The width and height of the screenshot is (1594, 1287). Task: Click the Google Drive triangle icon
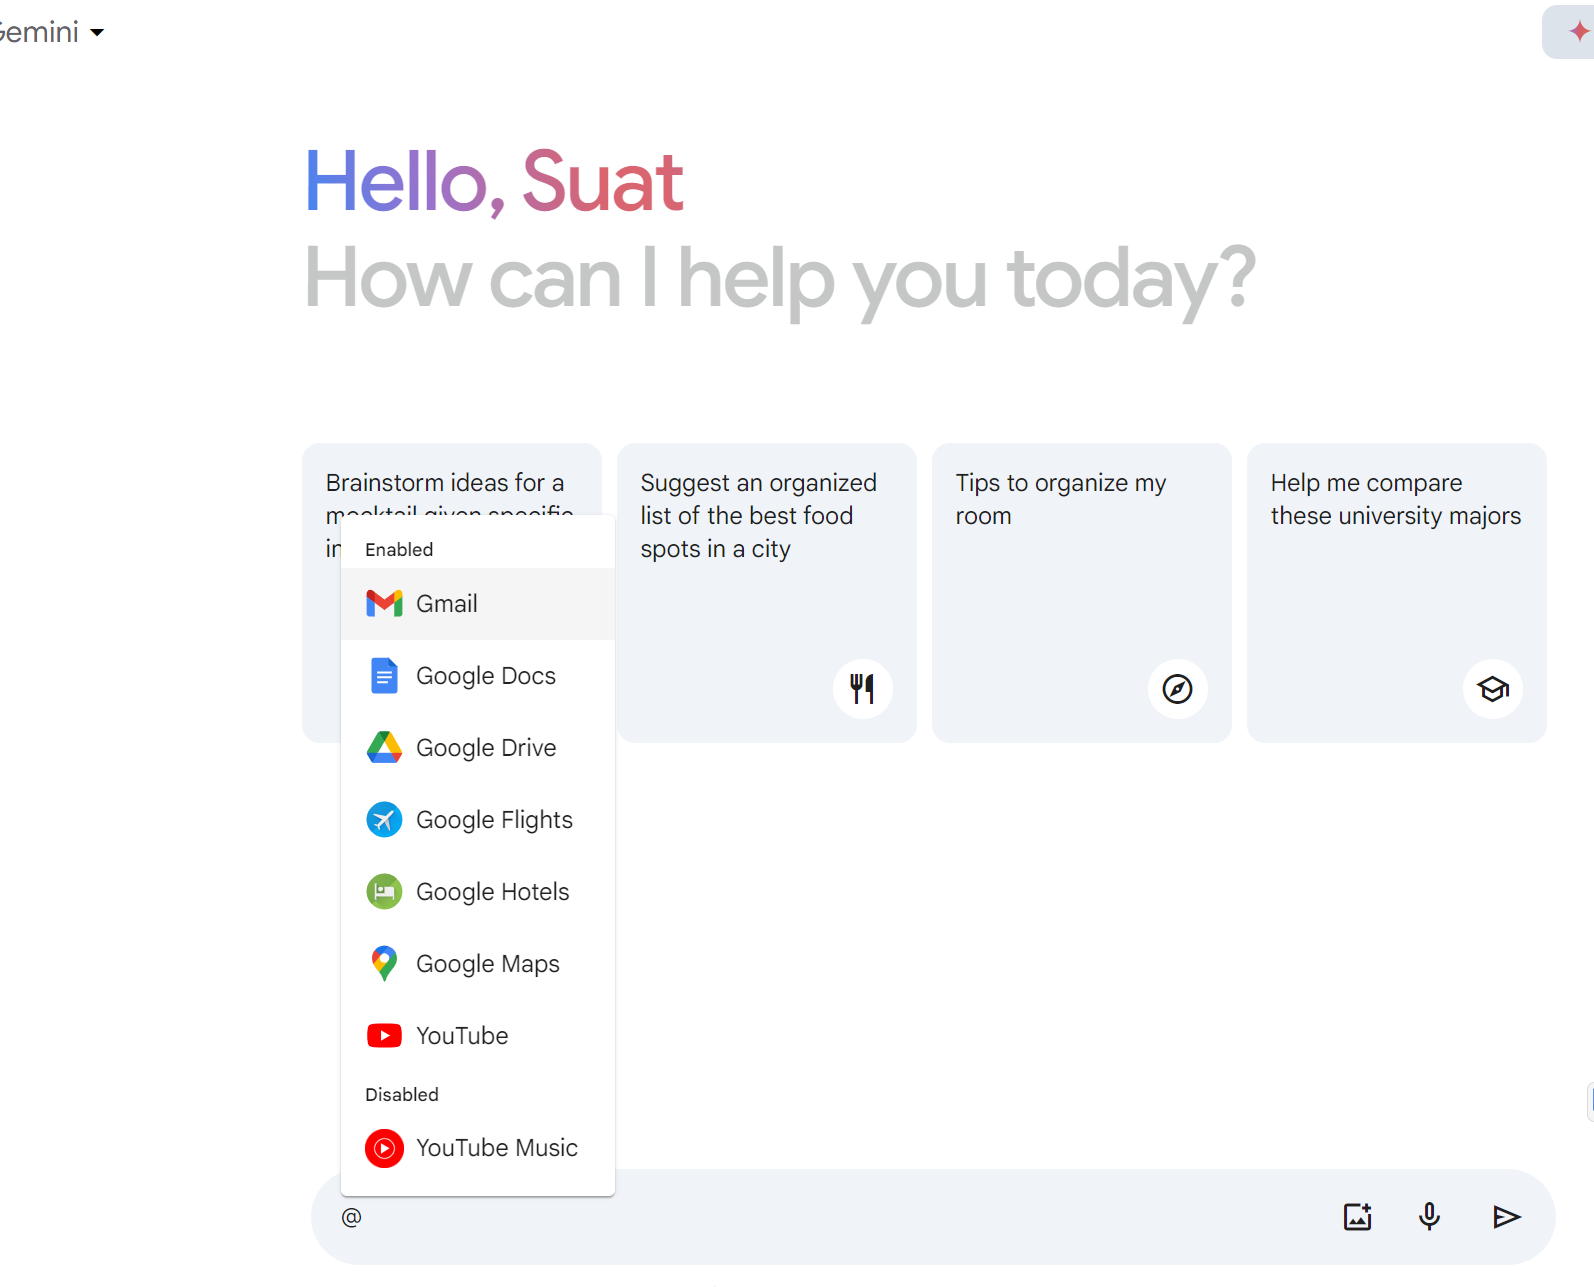[x=384, y=748]
